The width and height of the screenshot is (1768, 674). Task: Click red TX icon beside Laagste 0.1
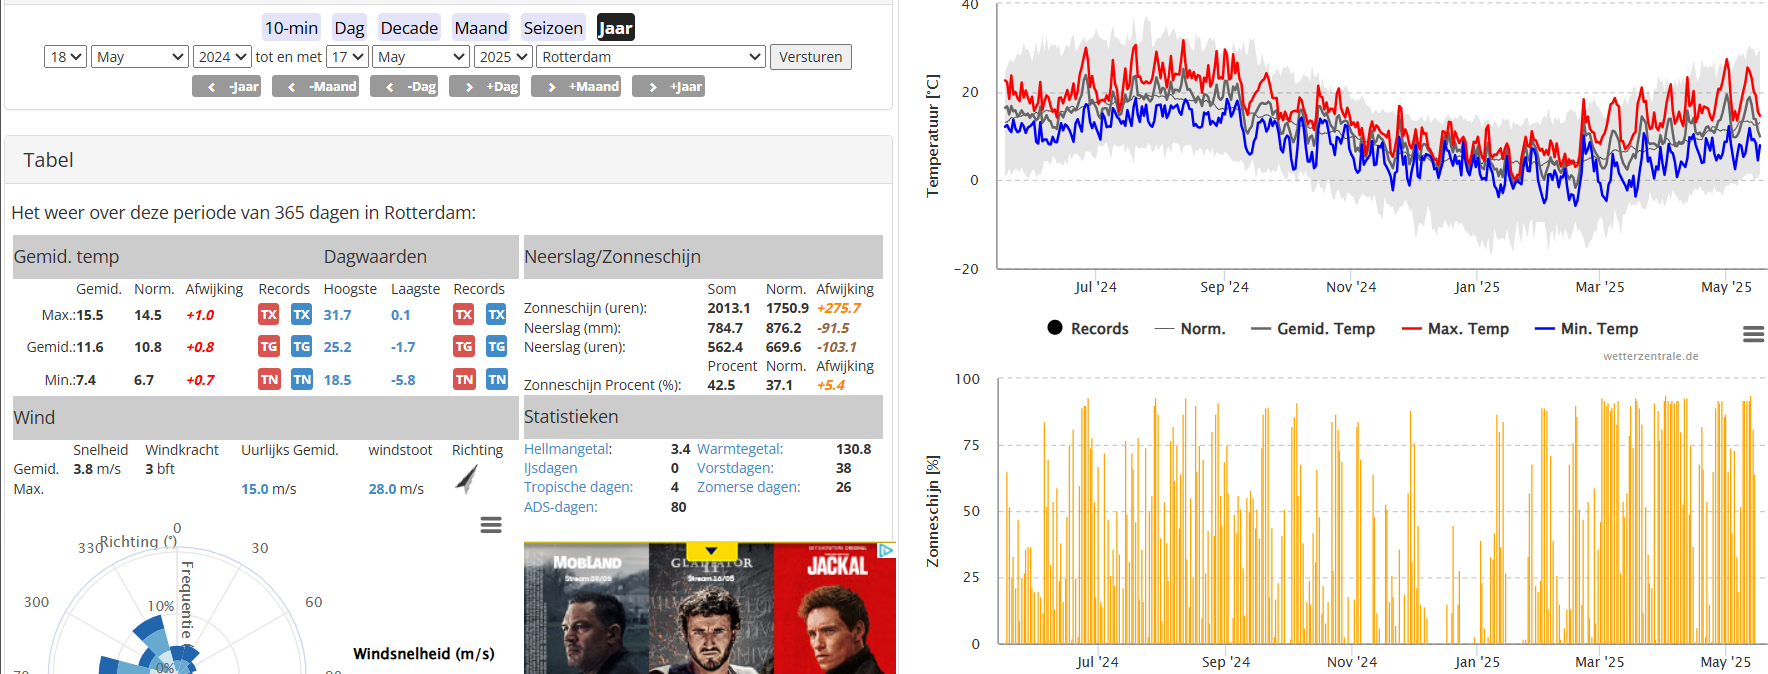(x=464, y=315)
